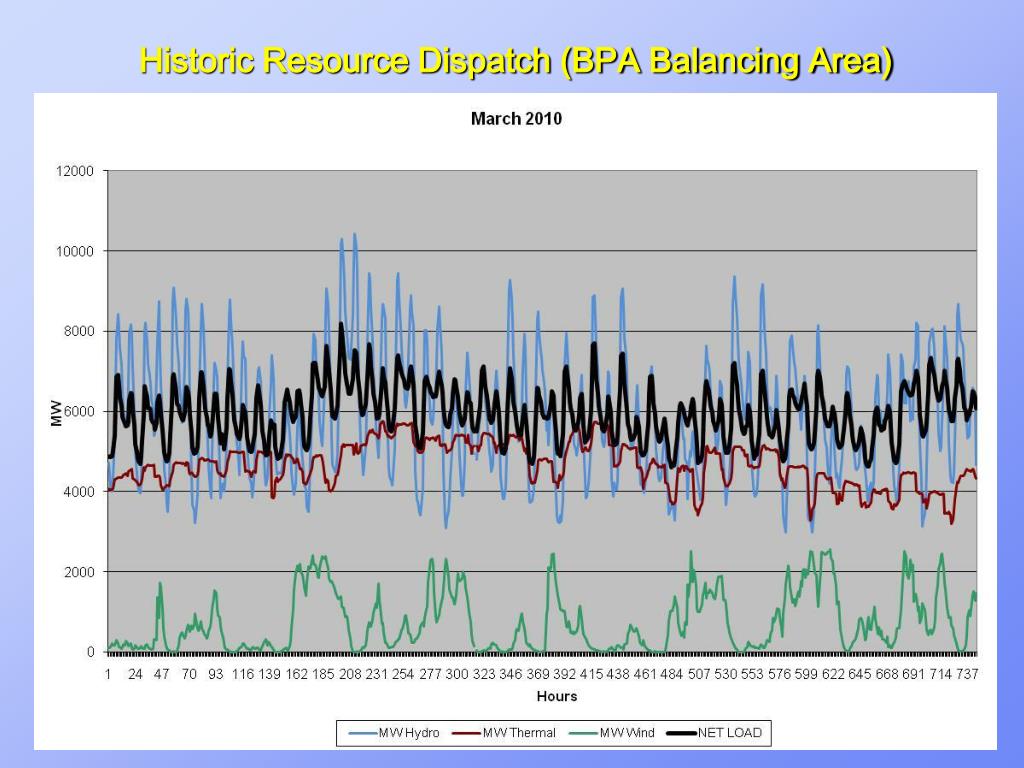Click the x-axis label 346
This screenshot has height=768, width=1024.
pyautogui.click(x=511, y=674)
